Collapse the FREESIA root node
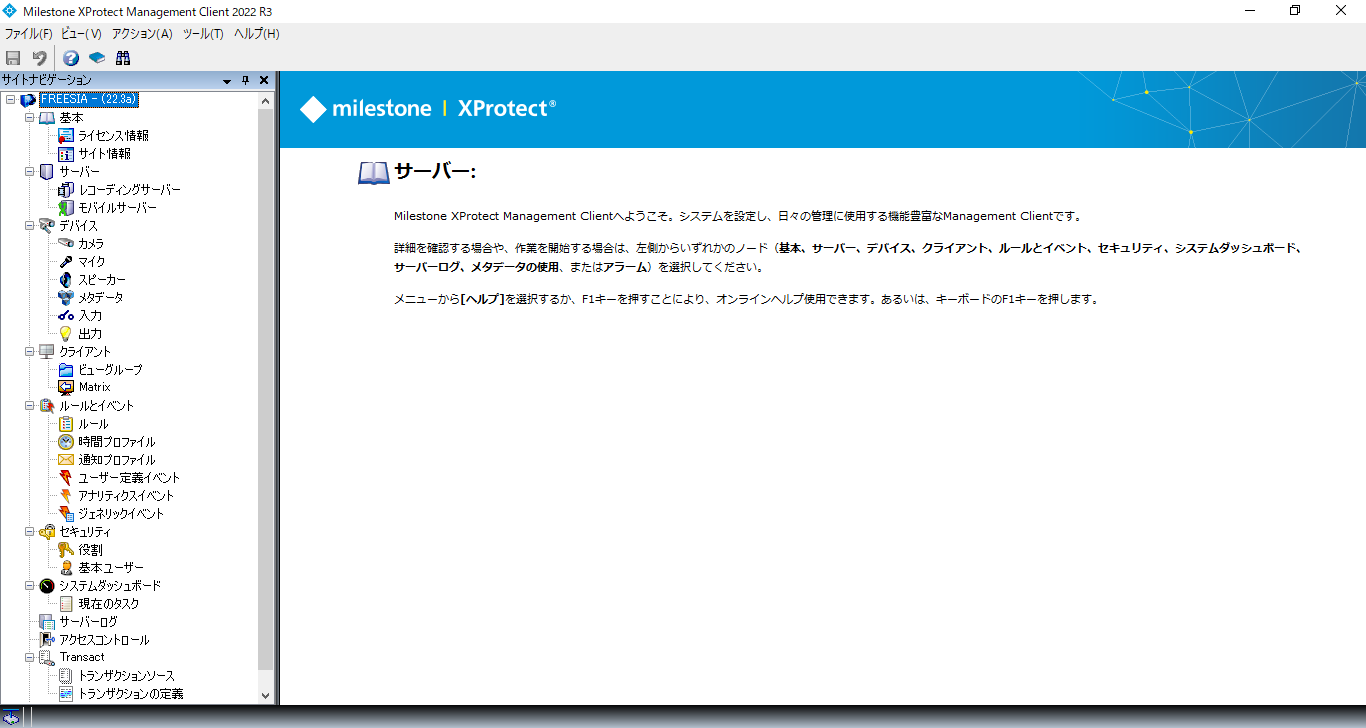 click(x=10, y=100)
